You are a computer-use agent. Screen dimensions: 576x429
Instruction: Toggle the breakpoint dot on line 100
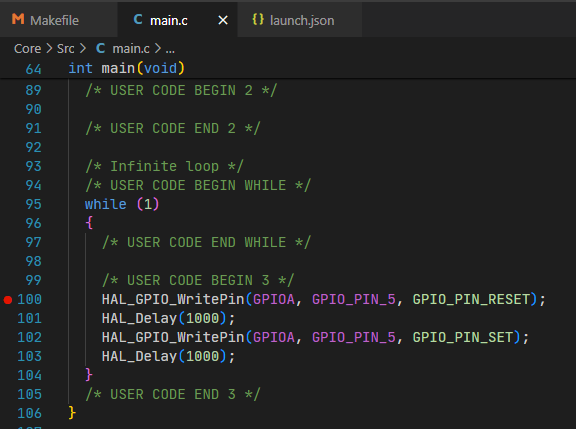coord(8,300)
